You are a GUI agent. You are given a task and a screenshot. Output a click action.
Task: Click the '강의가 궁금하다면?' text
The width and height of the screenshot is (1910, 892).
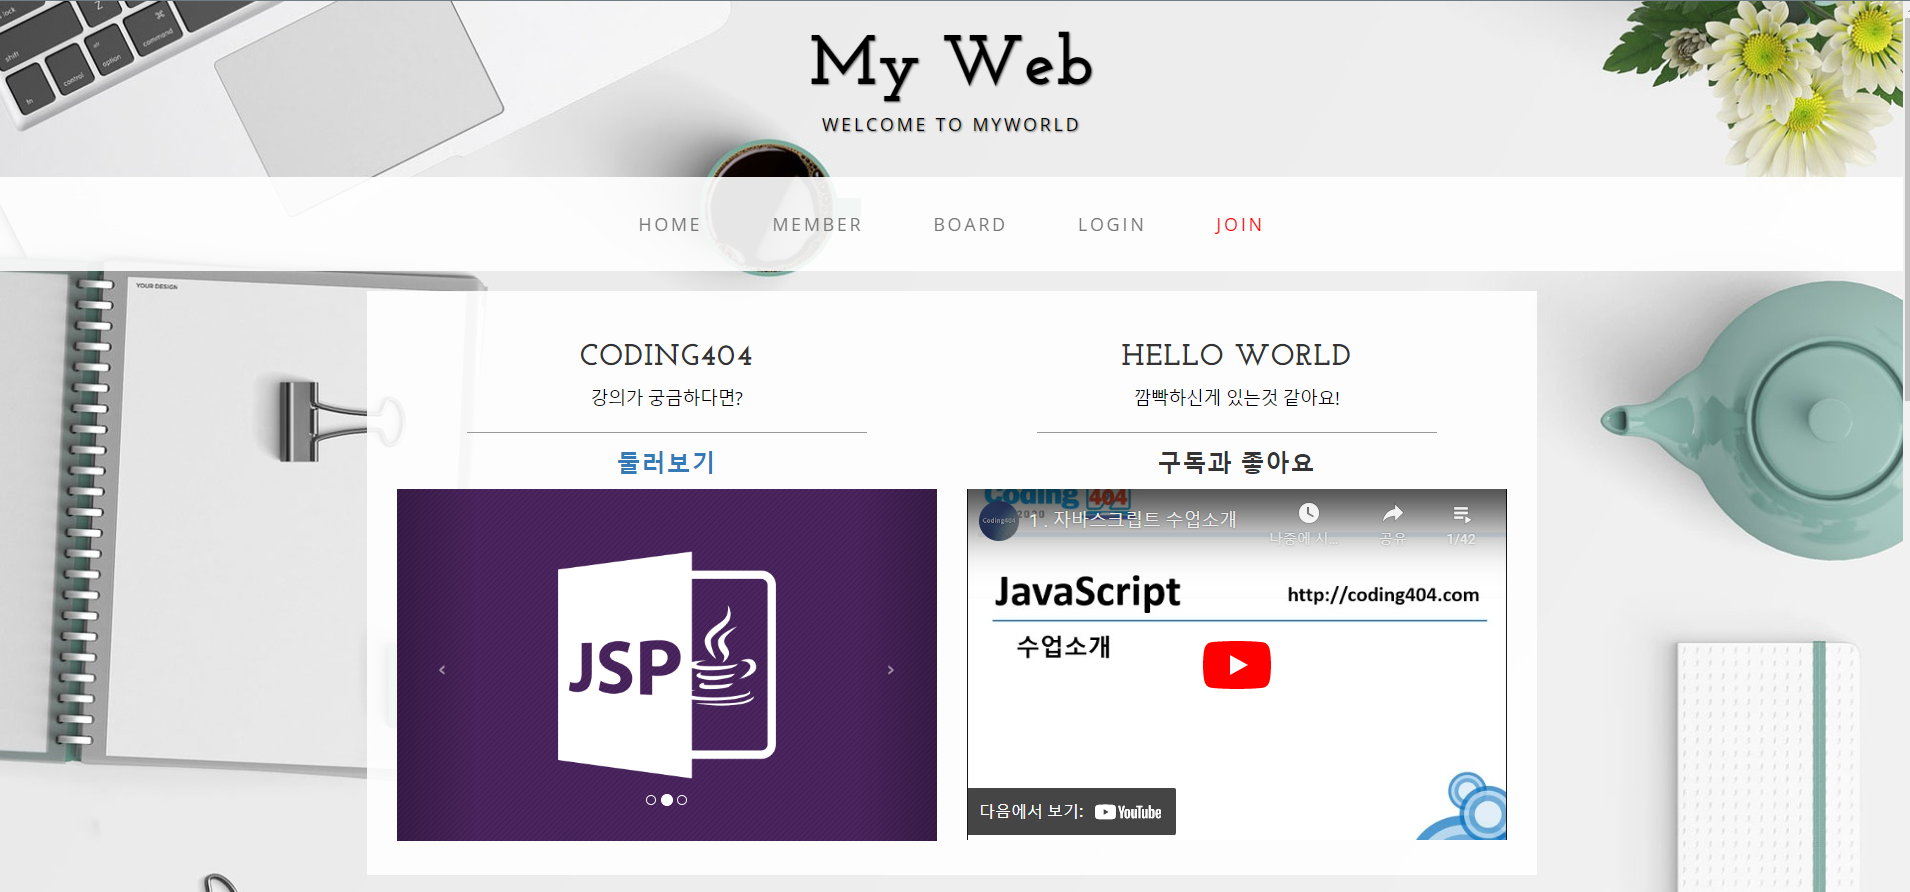(x=667, y=397)
